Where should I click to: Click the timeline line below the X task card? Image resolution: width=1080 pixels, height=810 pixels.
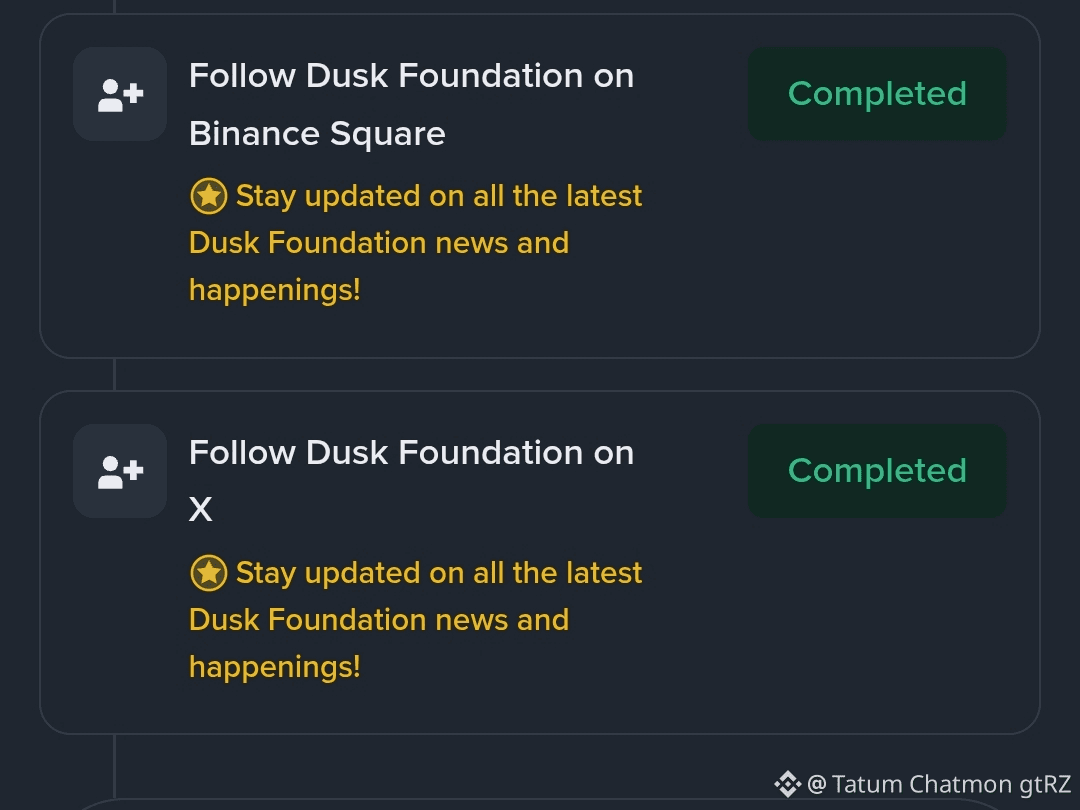(115, 765)
